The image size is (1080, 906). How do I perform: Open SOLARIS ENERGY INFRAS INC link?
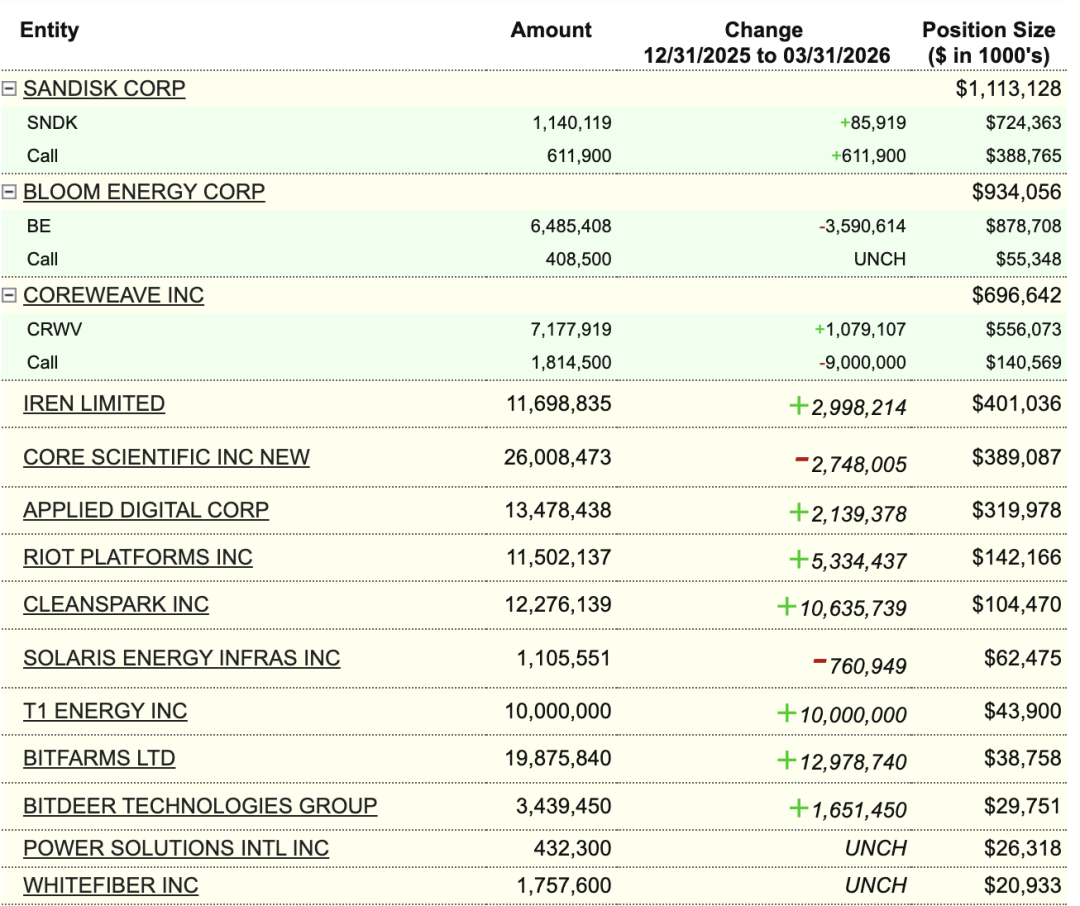(182, 658)
